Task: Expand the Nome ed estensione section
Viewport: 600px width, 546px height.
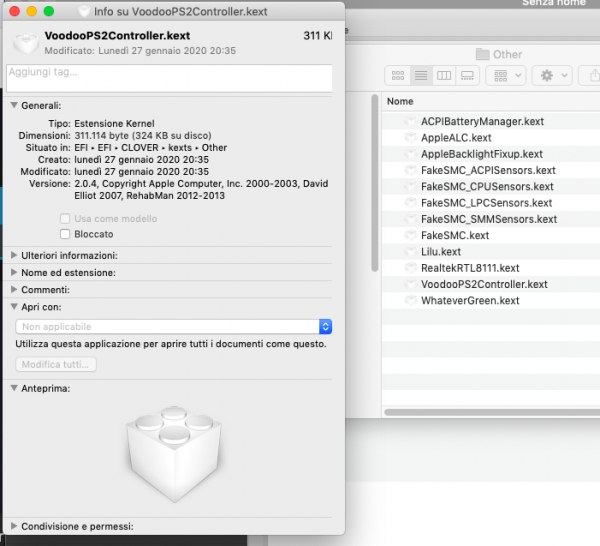Action: 14,272
